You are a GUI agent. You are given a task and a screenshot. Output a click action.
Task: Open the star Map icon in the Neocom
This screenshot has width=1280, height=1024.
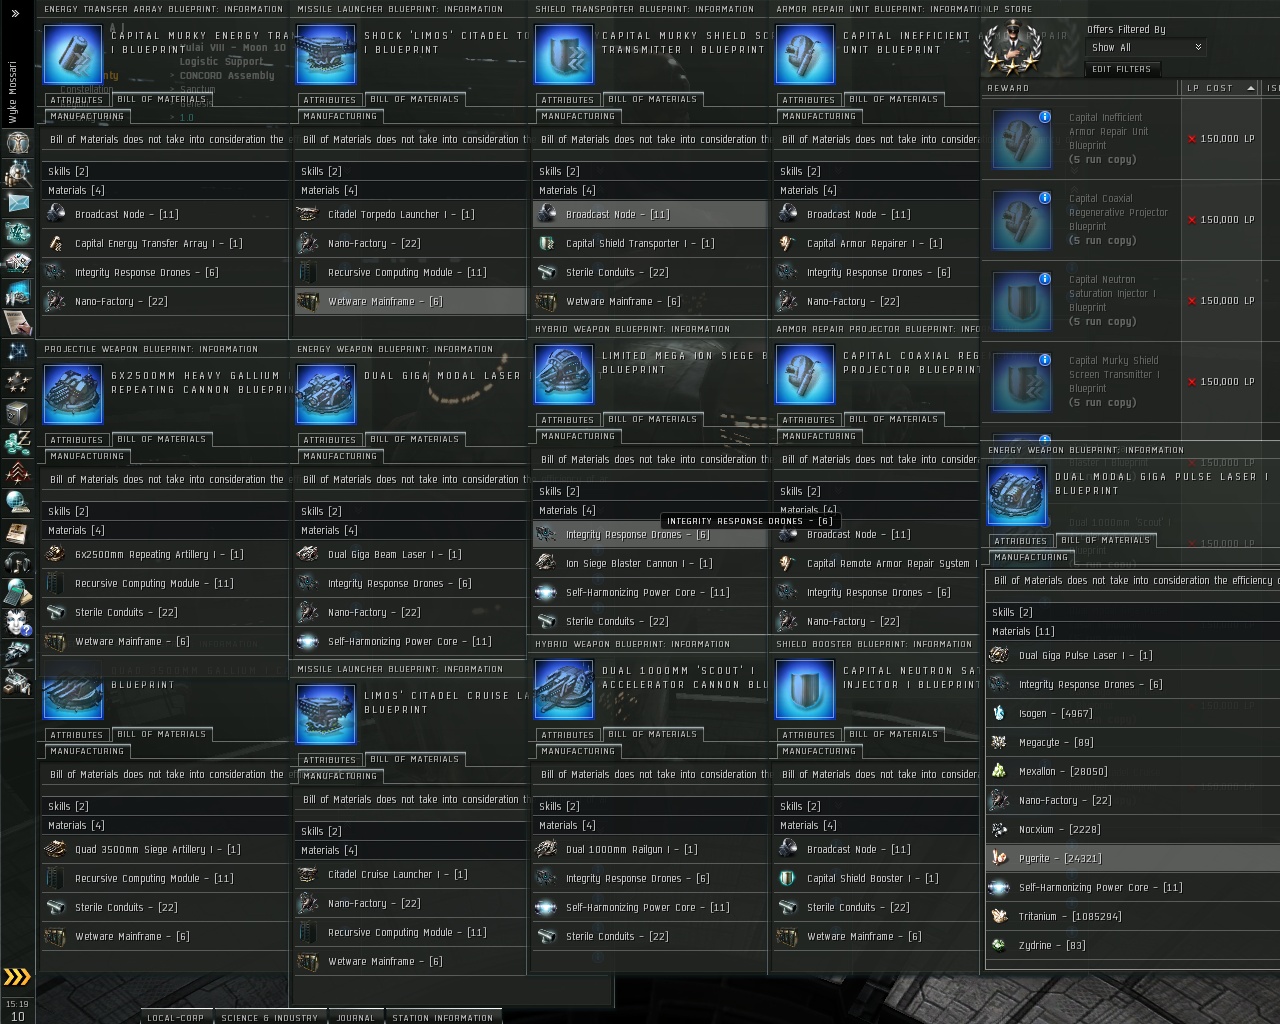[x=17, y=353]
